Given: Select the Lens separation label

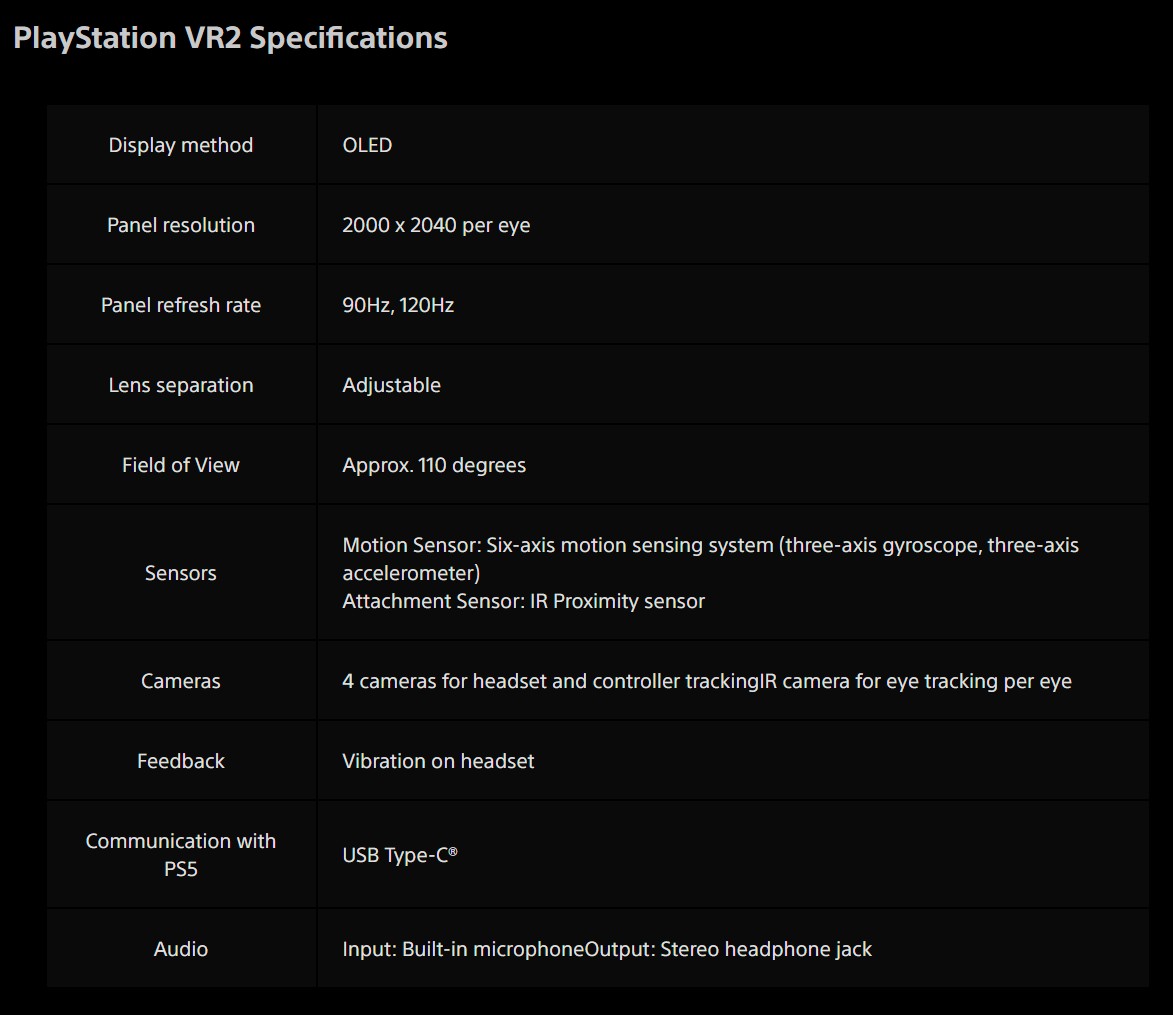Looking at the screenshot, I should coord(181,385).
